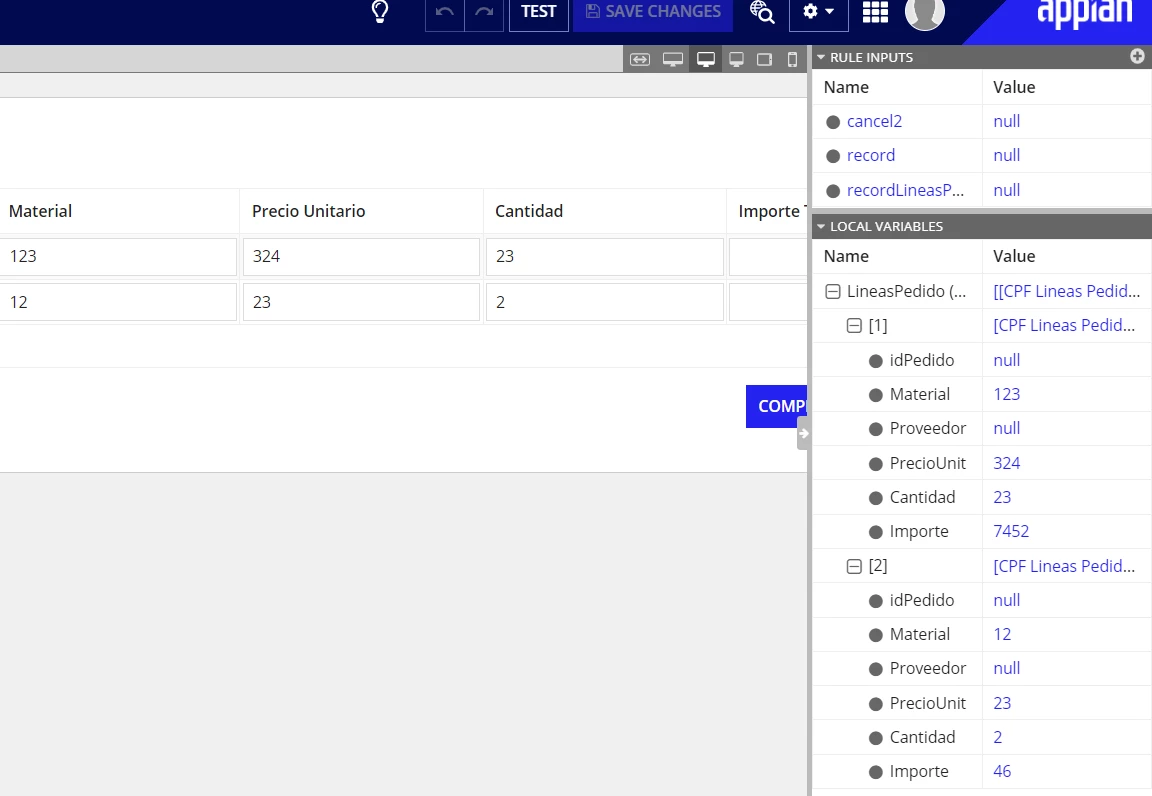
Task: Collapse the LineasPedido variable node
Action: 832,292
